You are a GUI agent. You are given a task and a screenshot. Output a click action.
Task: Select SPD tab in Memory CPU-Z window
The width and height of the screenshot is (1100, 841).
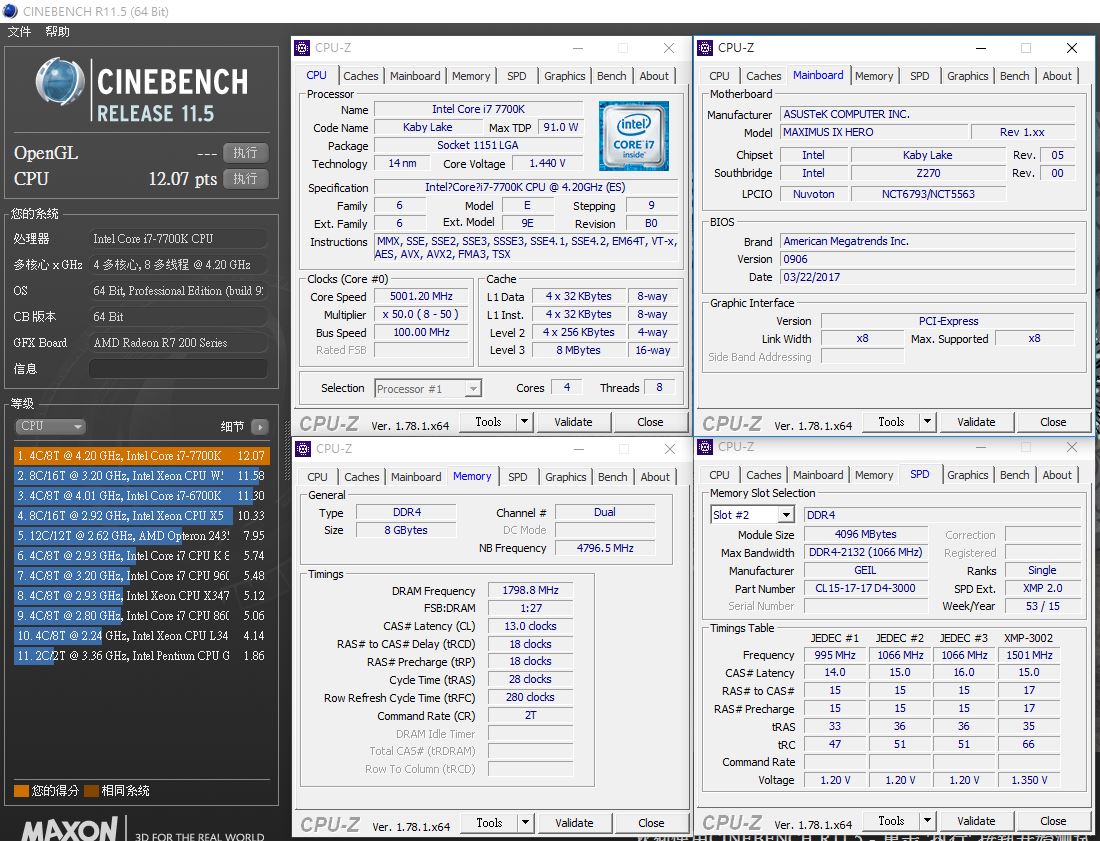(518, 477)
